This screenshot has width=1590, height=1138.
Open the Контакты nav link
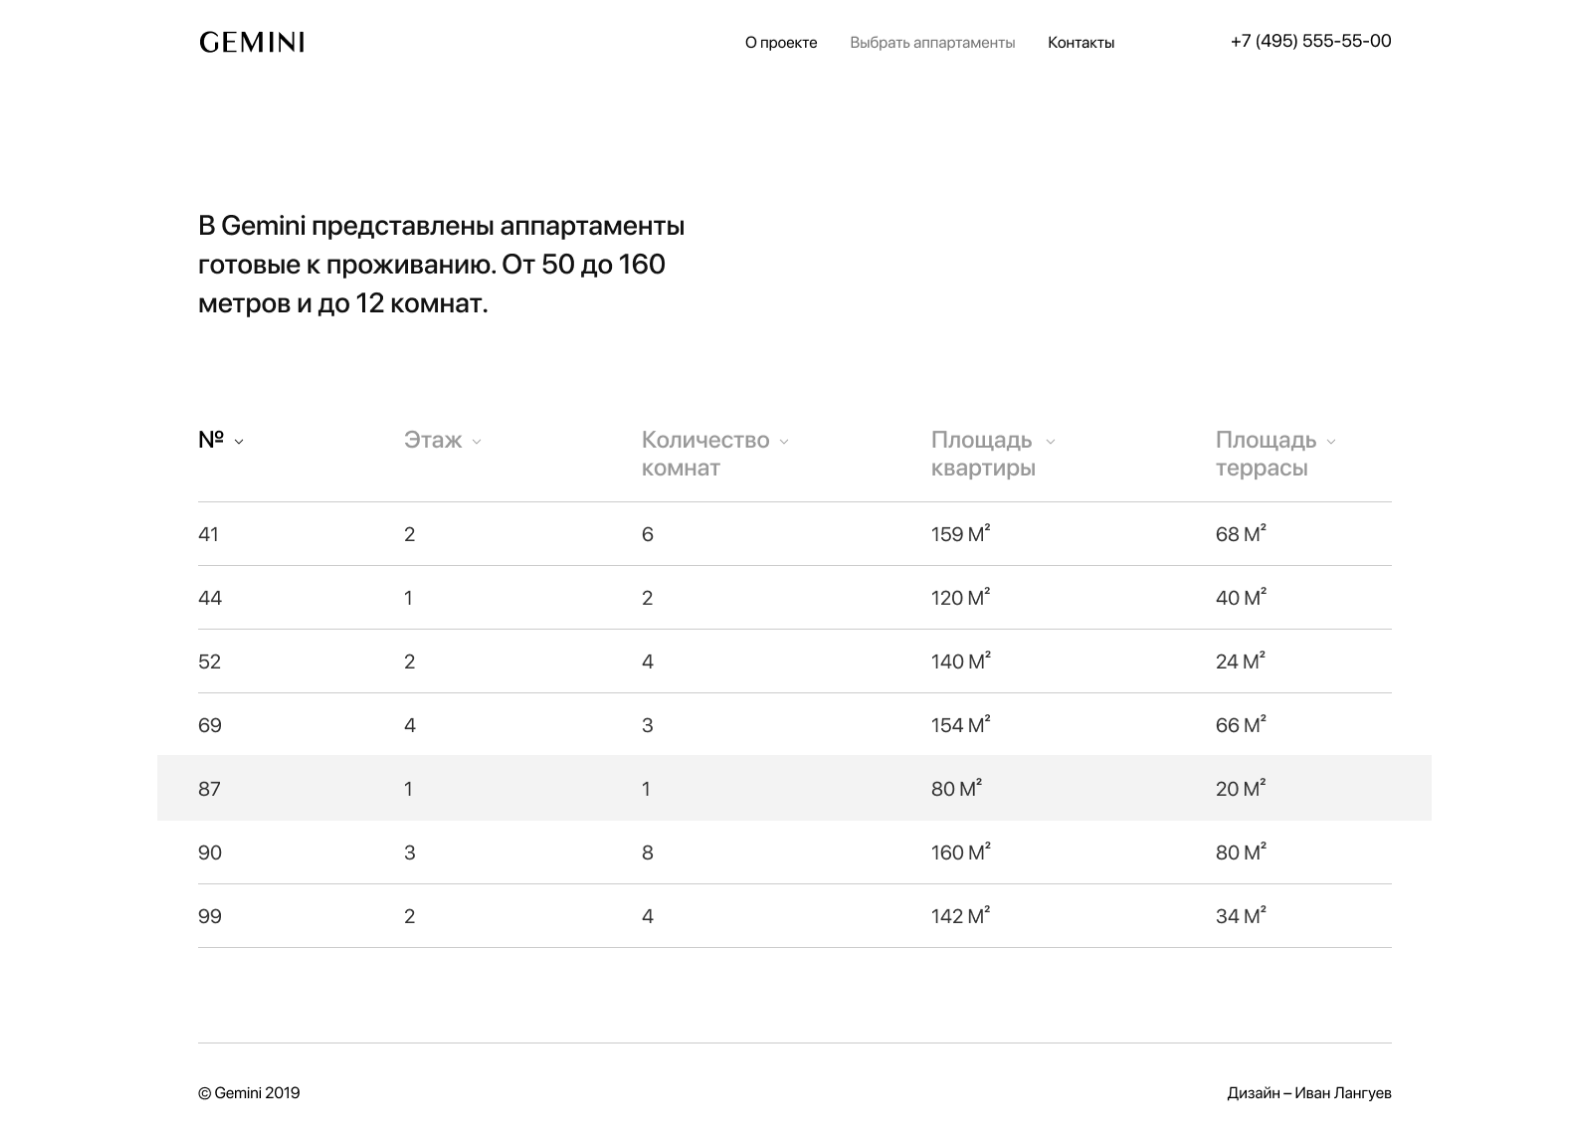coord(1081,42)
